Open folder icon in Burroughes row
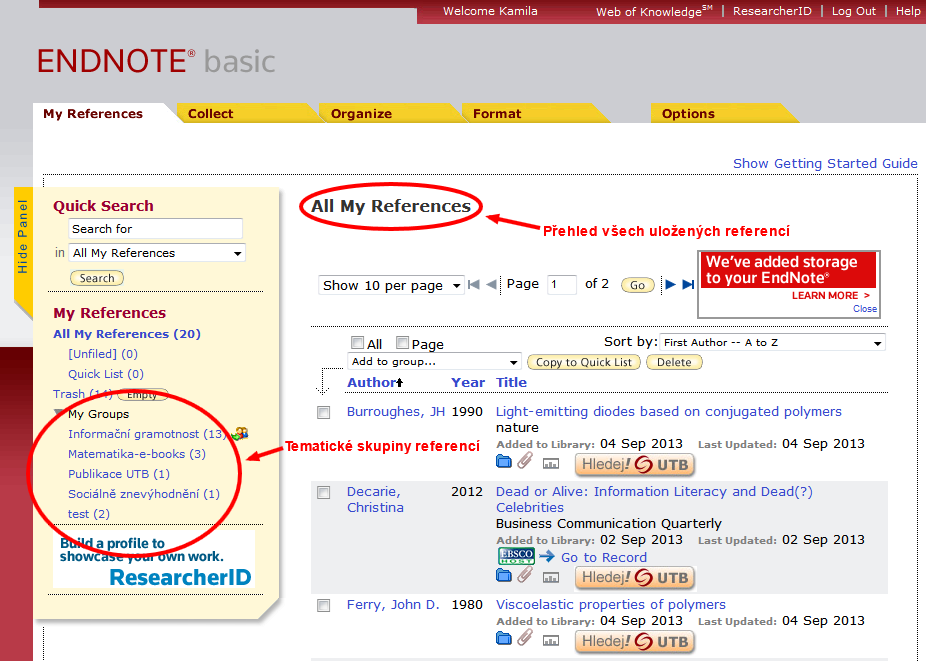 (504, 461)
